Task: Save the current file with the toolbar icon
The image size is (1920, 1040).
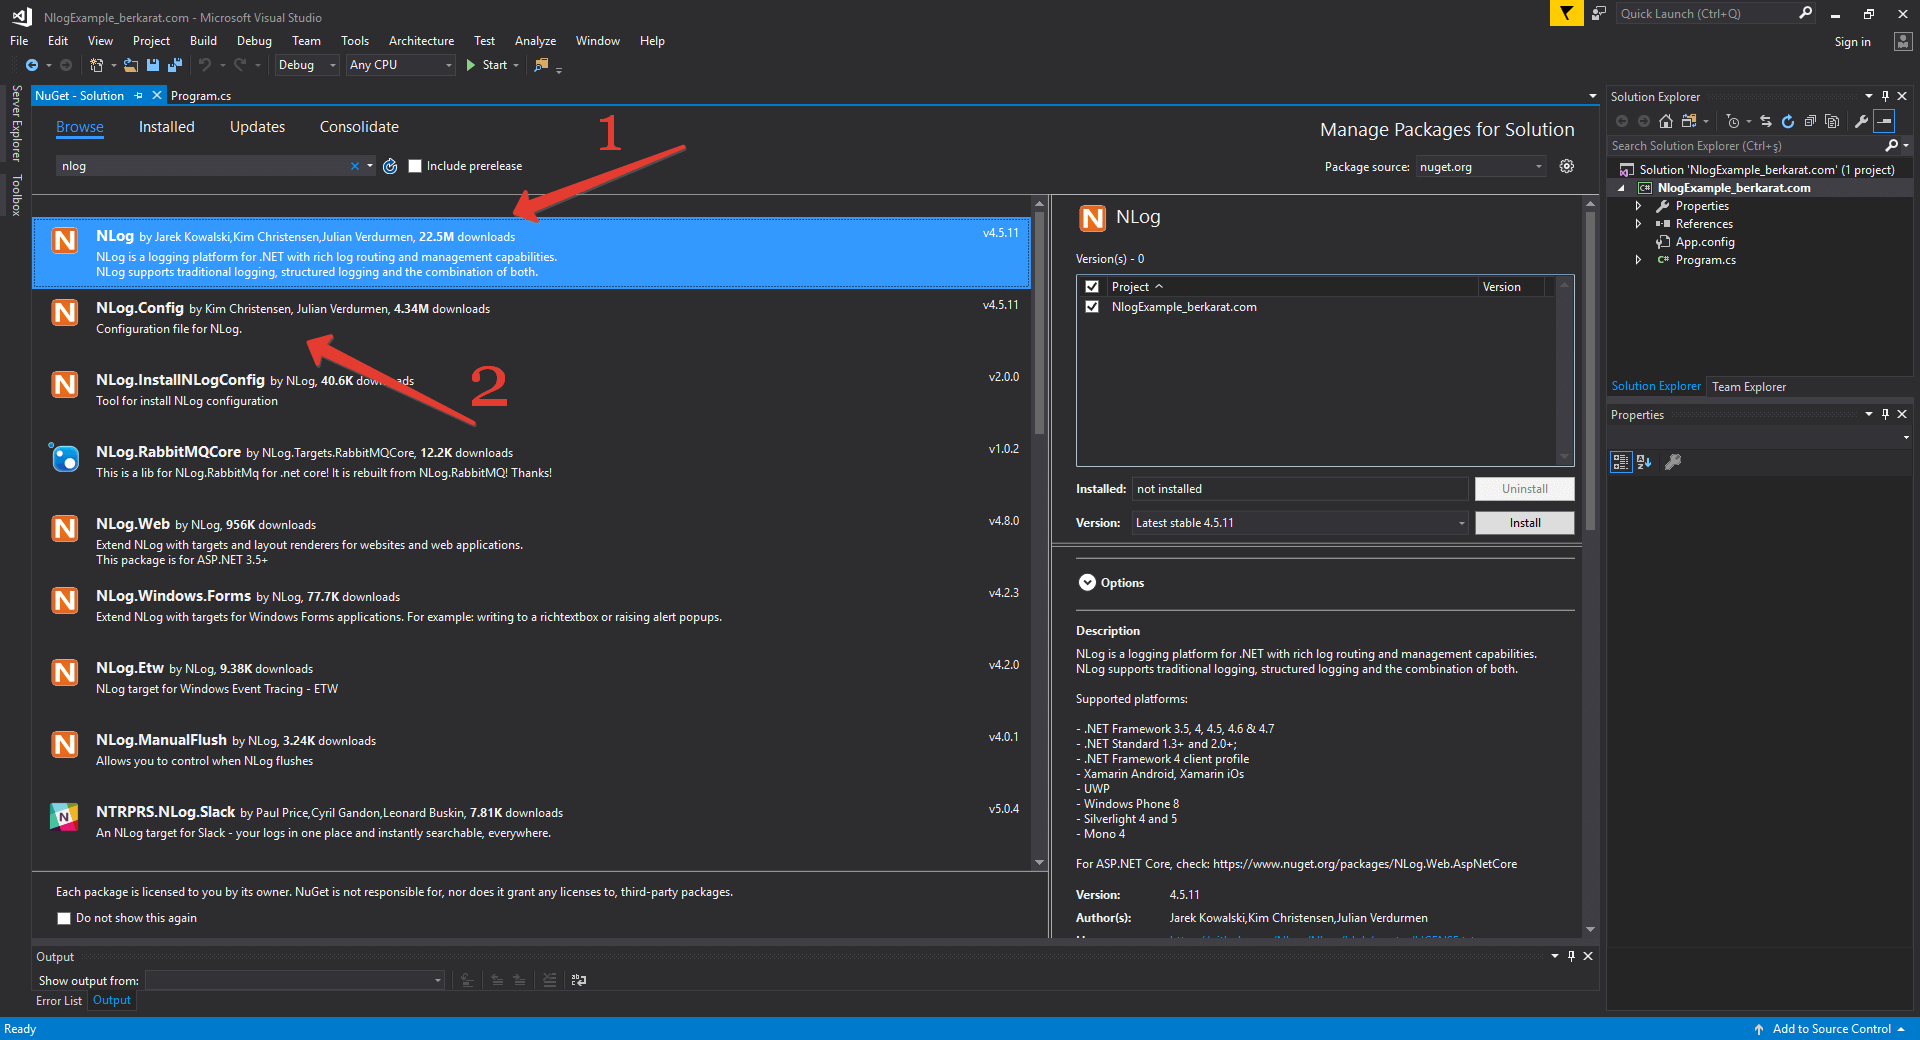Action: 153,65
